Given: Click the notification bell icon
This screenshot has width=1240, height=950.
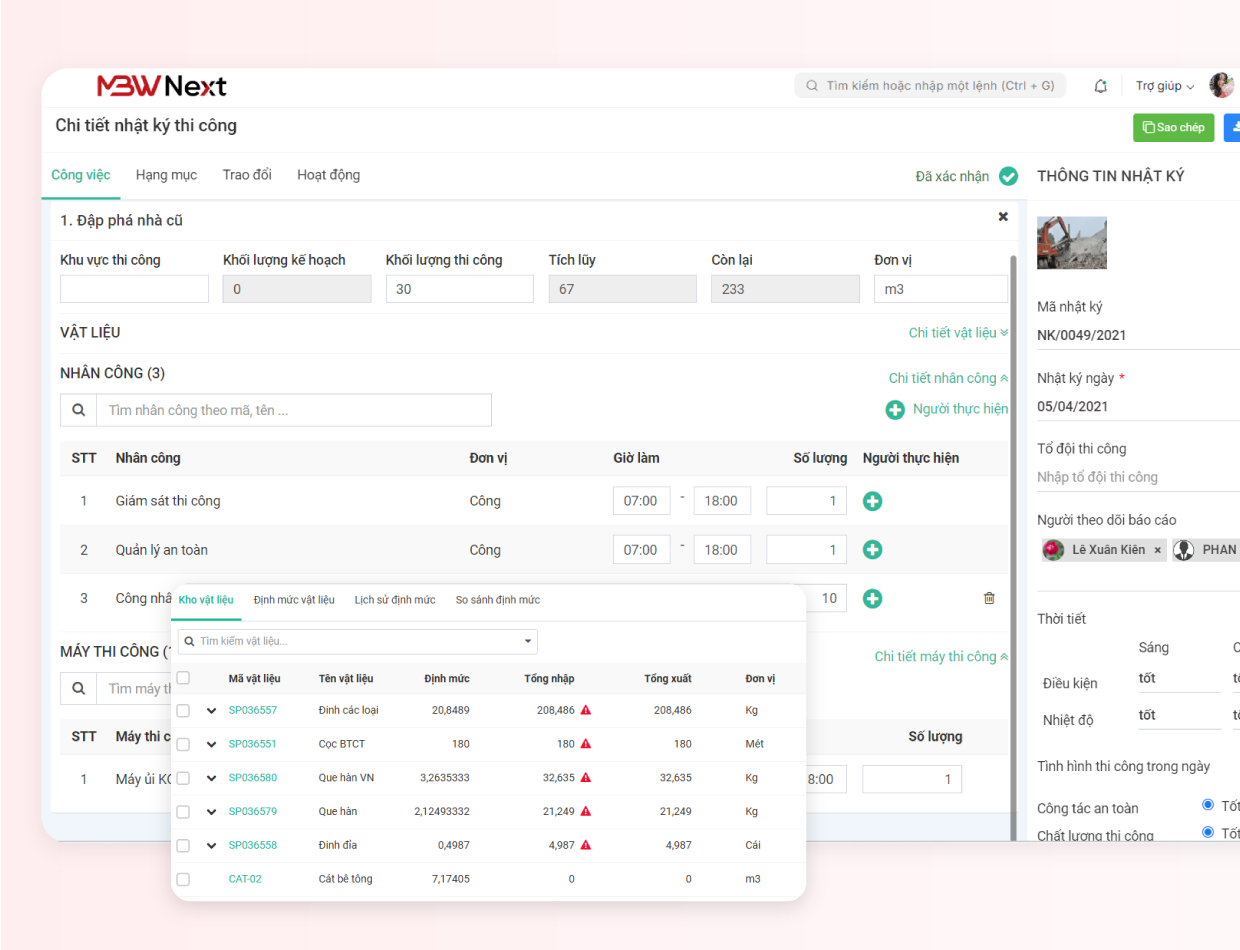Looking at the screenshot, I should click(1101, 86).
